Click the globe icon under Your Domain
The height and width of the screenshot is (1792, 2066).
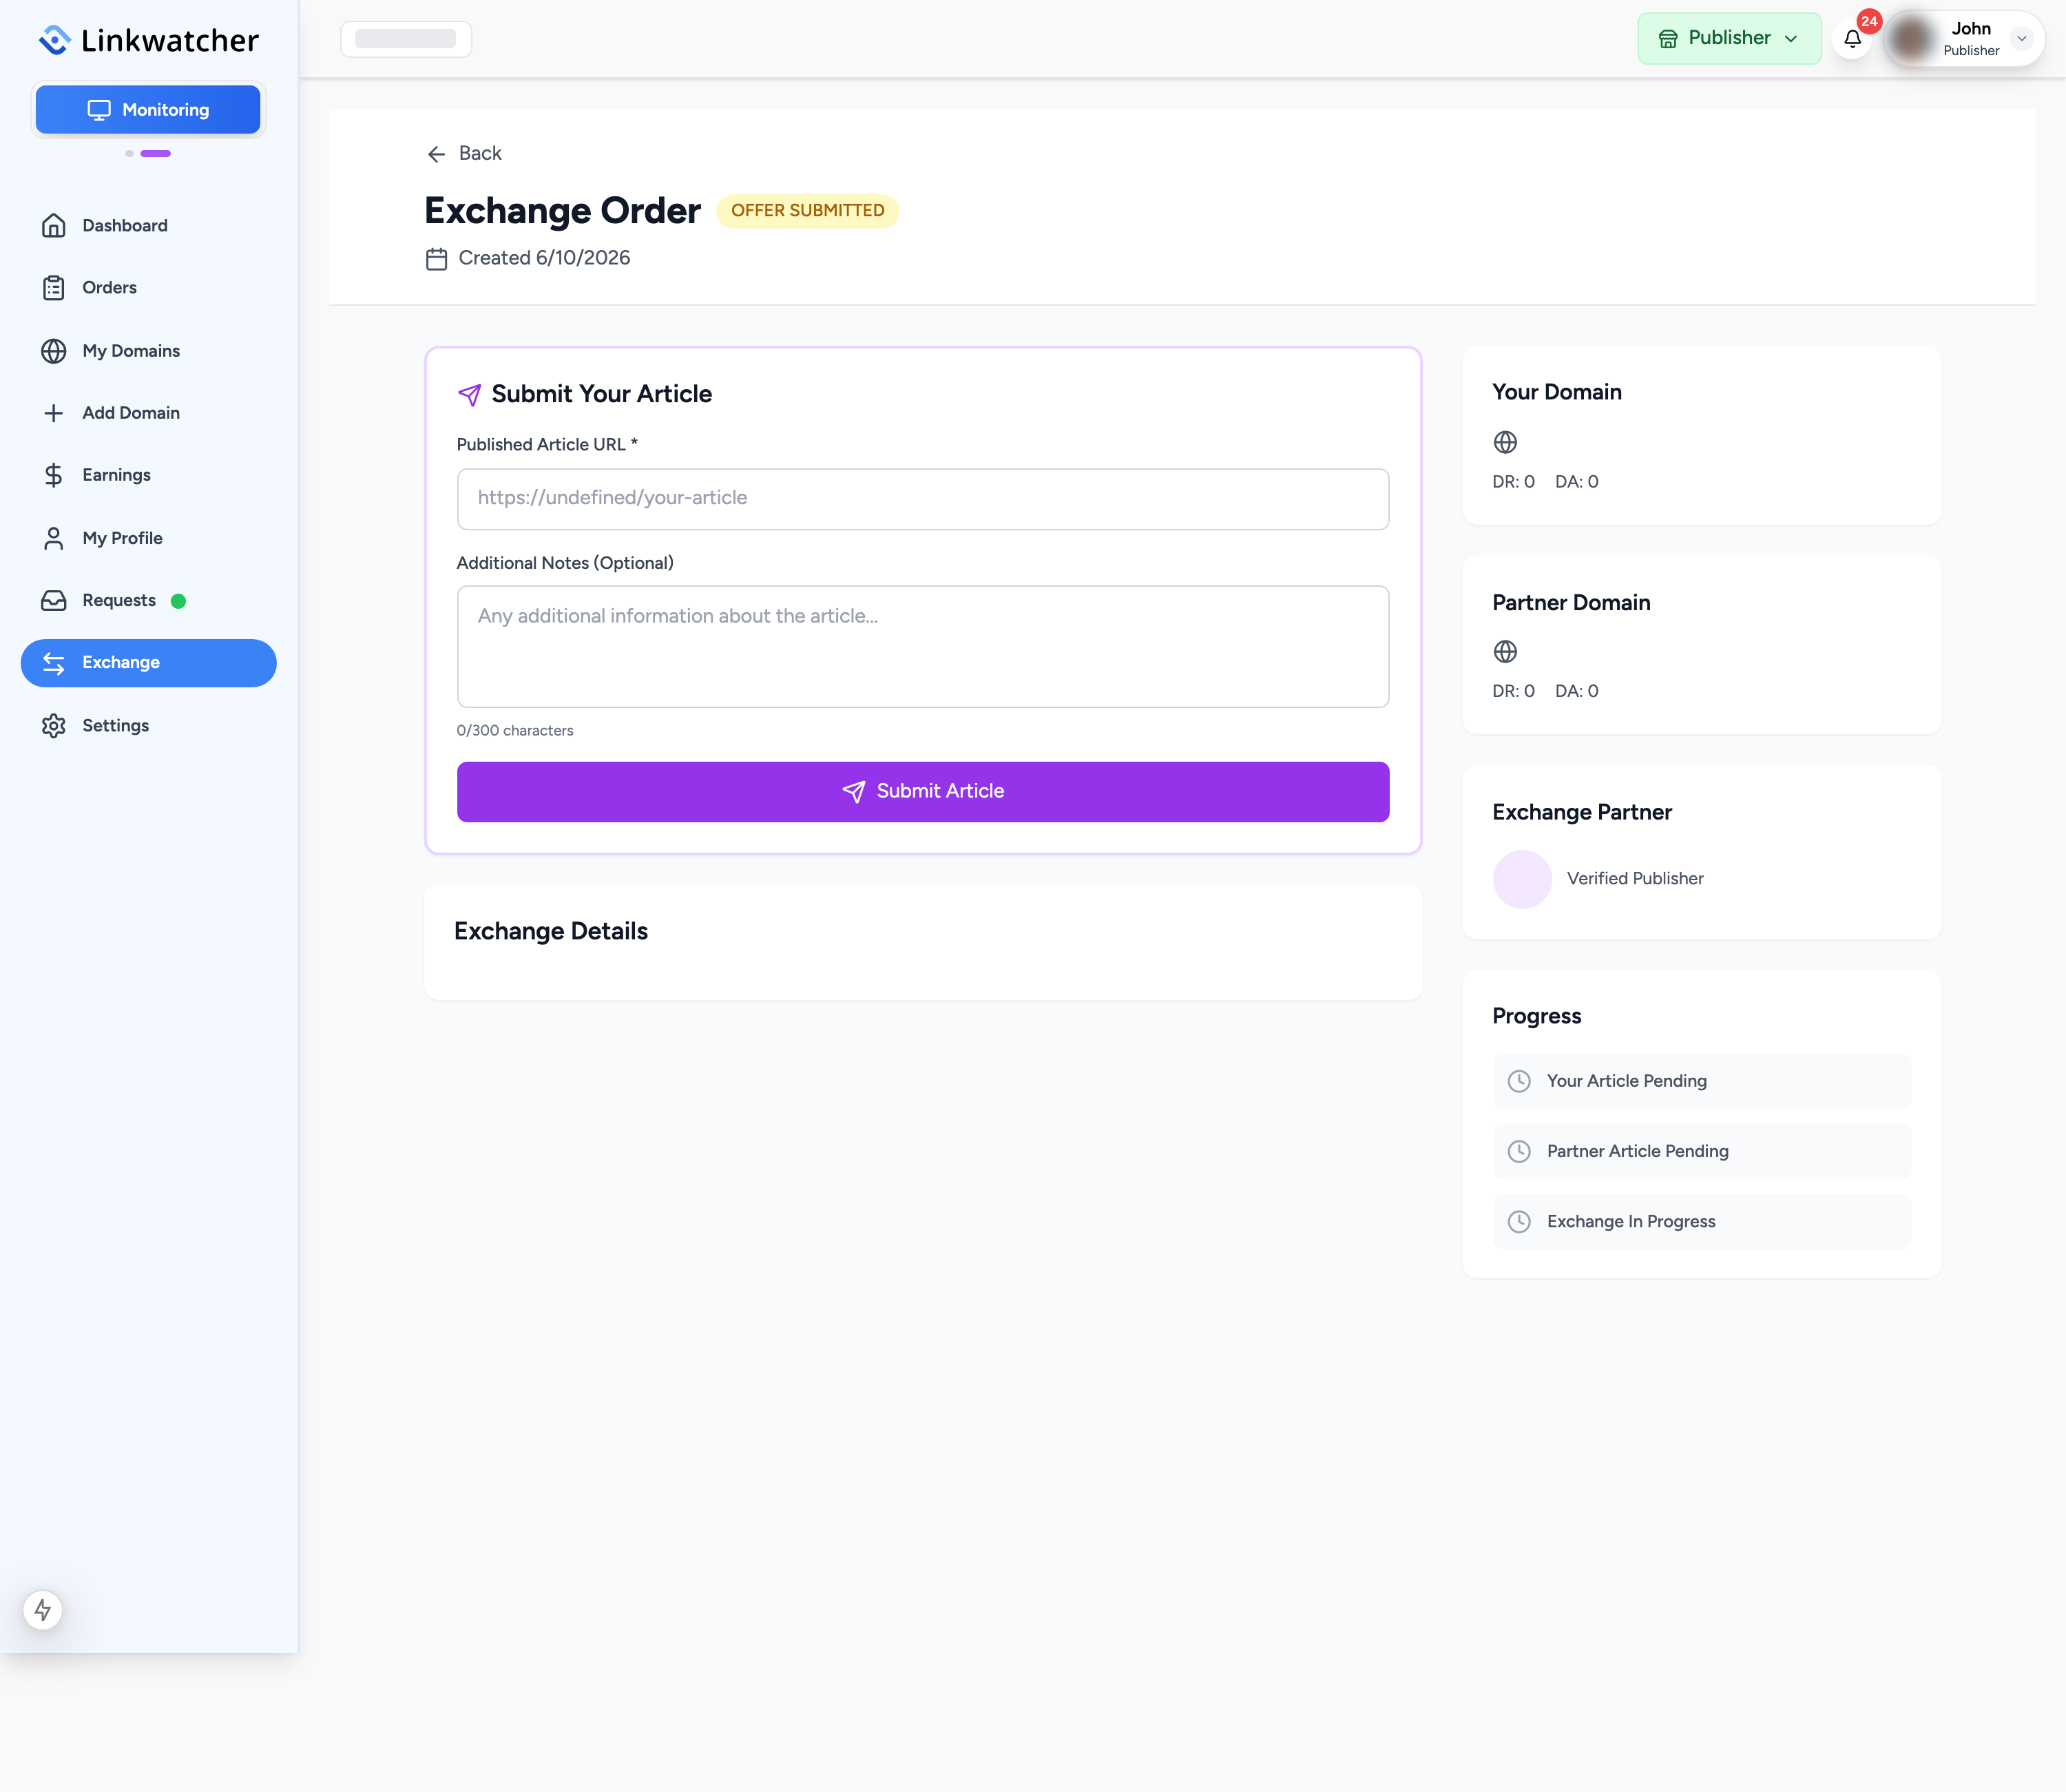1505,442
